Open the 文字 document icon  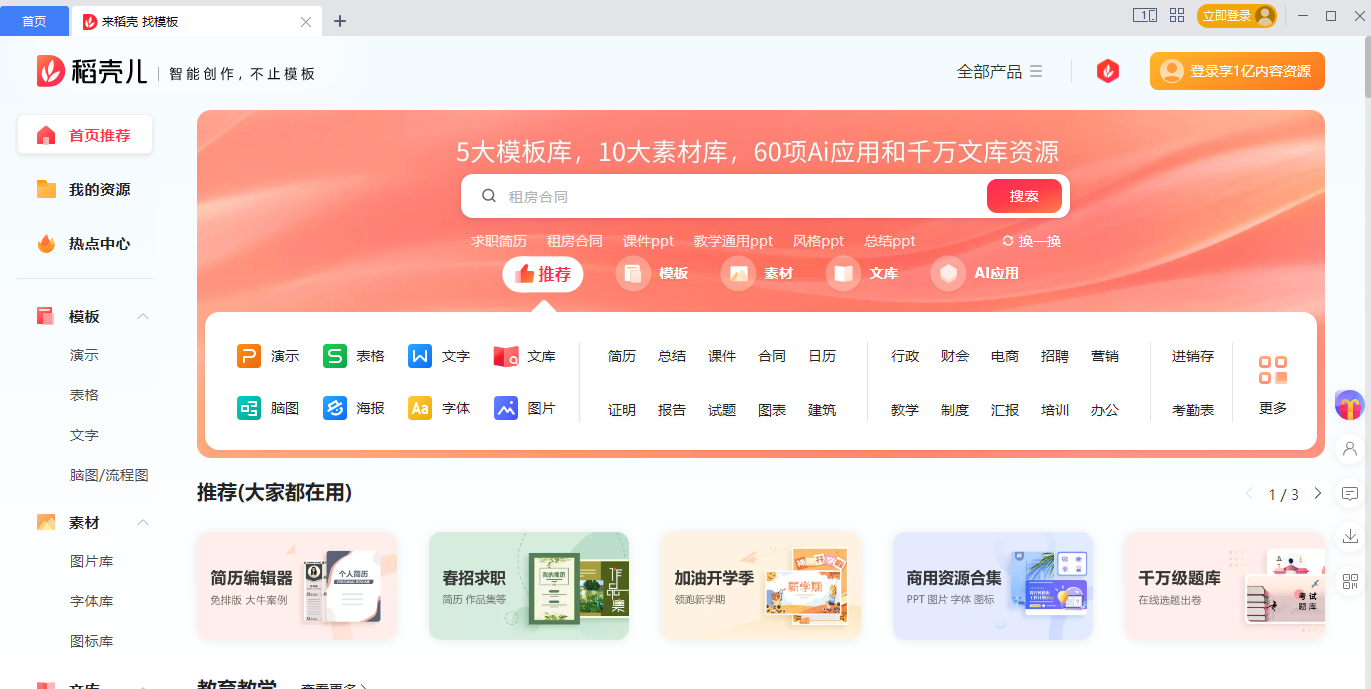[x=420, y=356]
